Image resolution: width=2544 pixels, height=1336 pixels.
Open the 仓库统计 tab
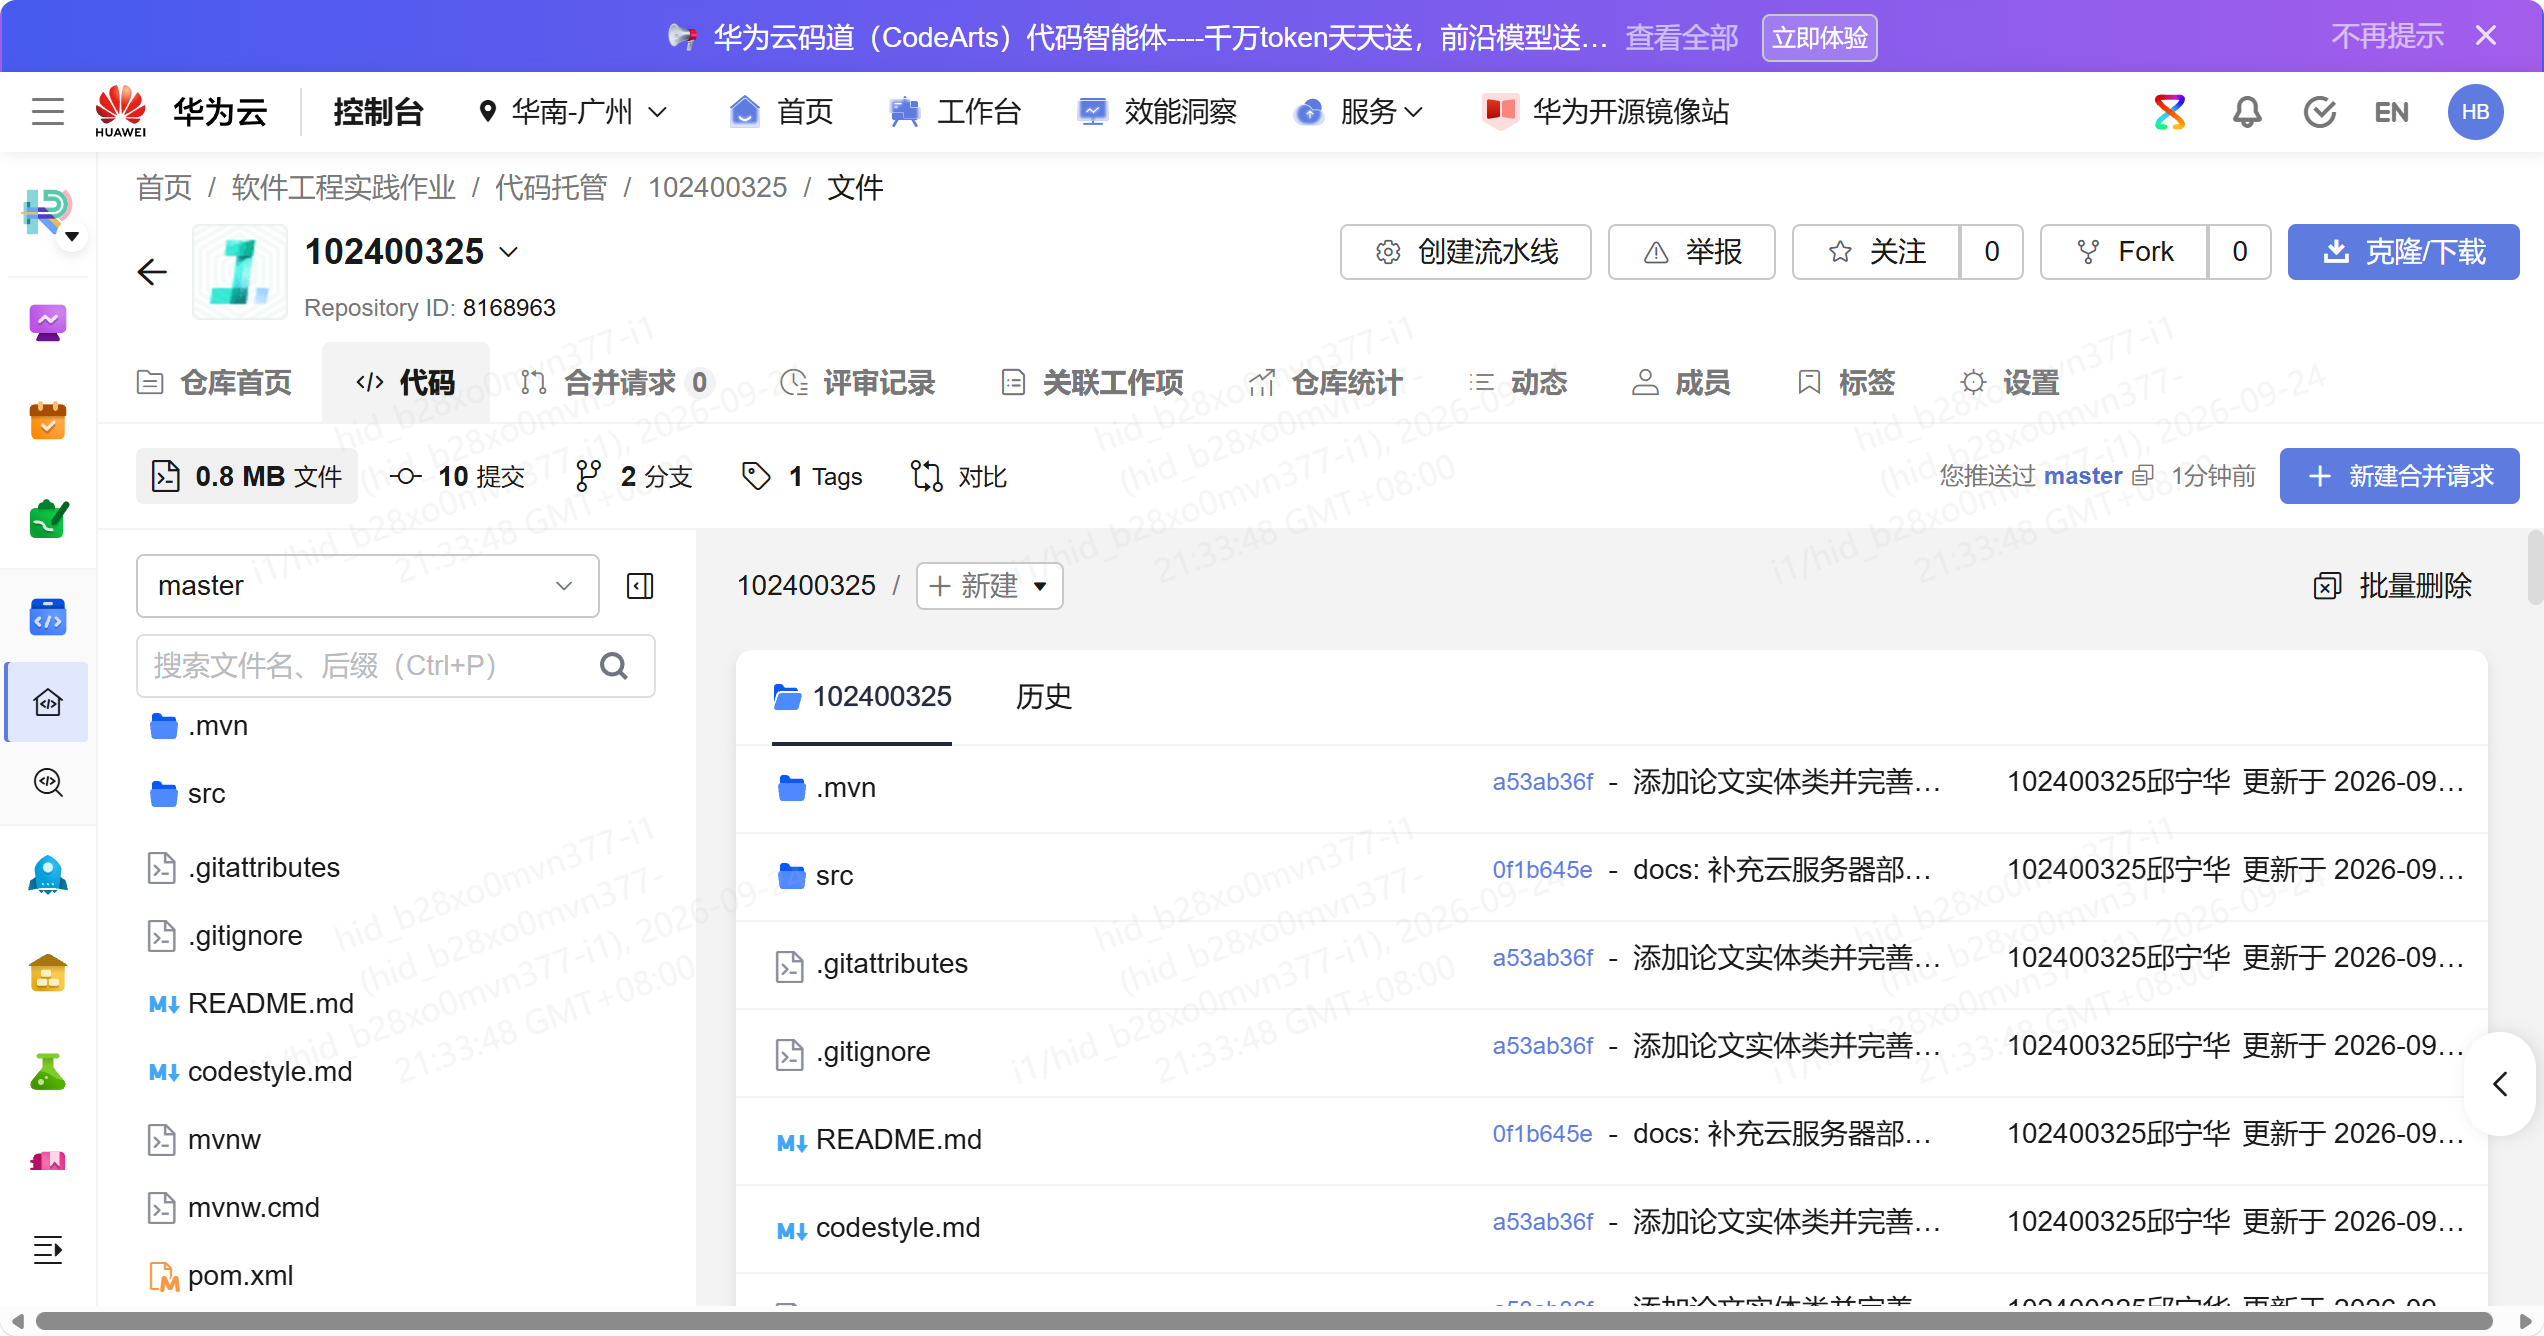[1326, 383]
